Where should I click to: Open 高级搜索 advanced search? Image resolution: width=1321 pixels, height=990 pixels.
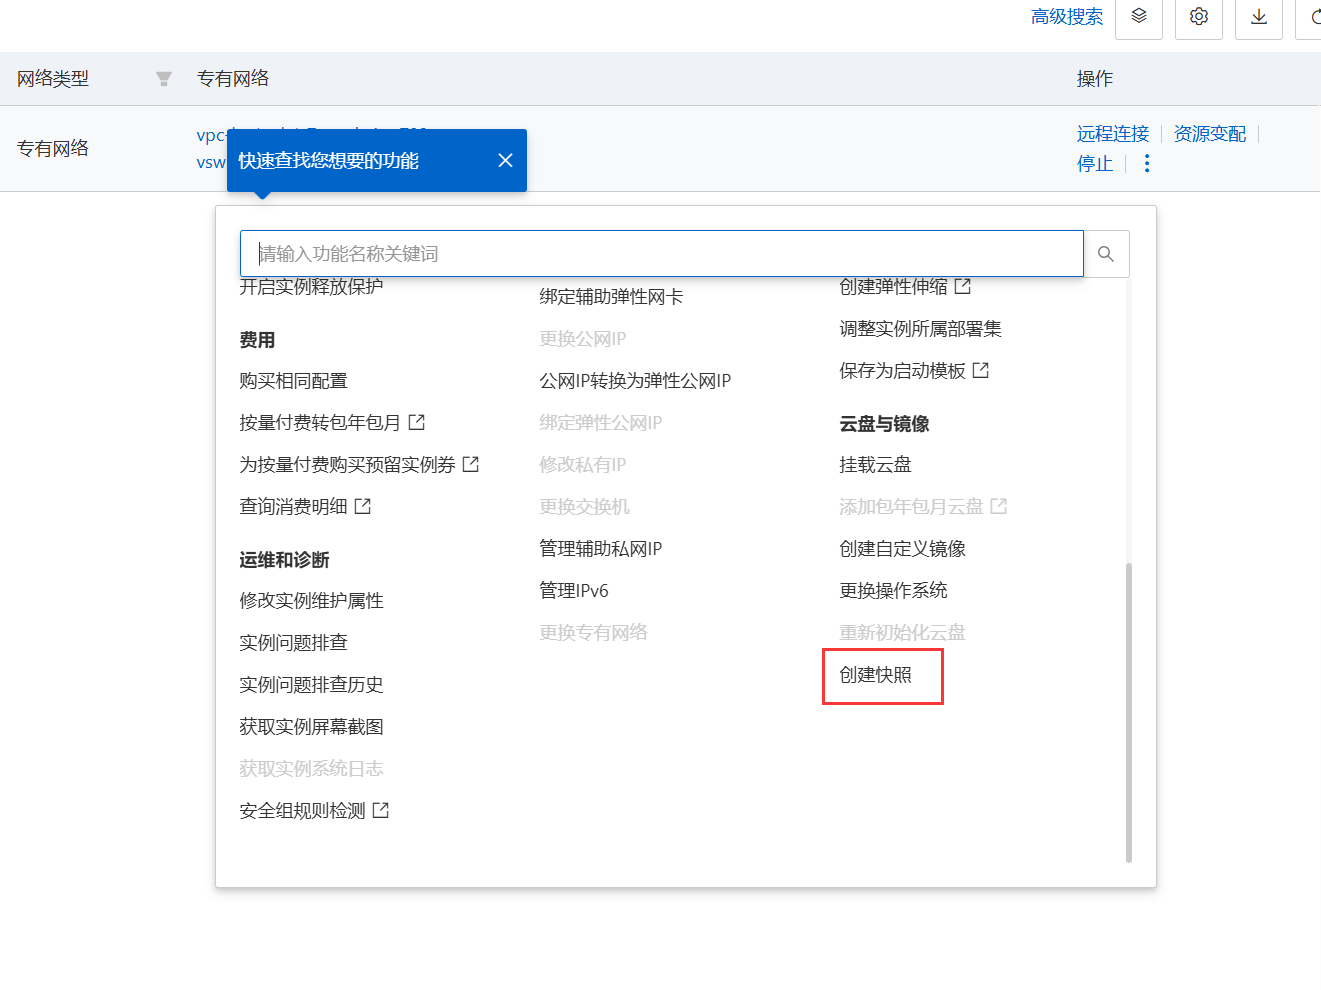click(1067, 17)
